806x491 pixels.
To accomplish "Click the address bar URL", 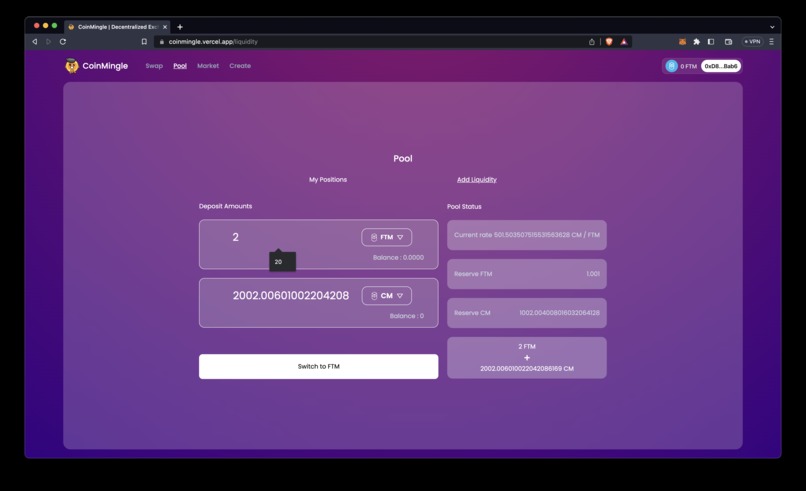I will coord(213,42).
